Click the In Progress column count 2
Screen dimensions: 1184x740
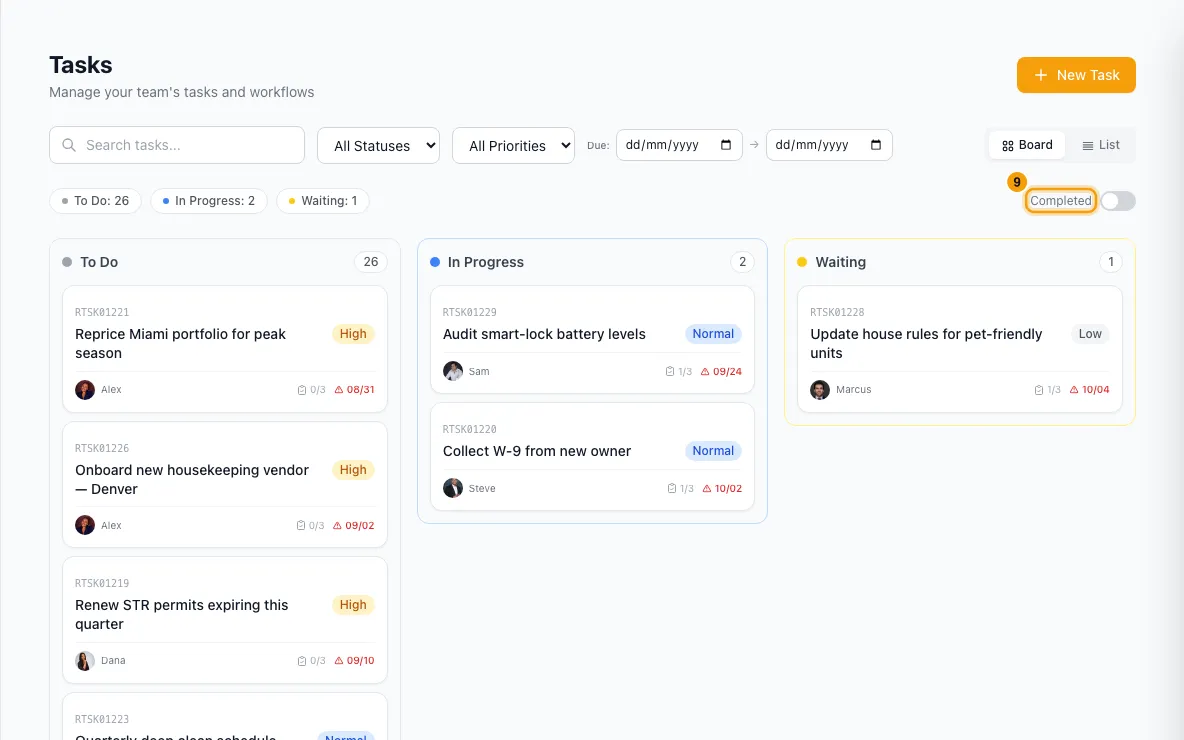742,262
